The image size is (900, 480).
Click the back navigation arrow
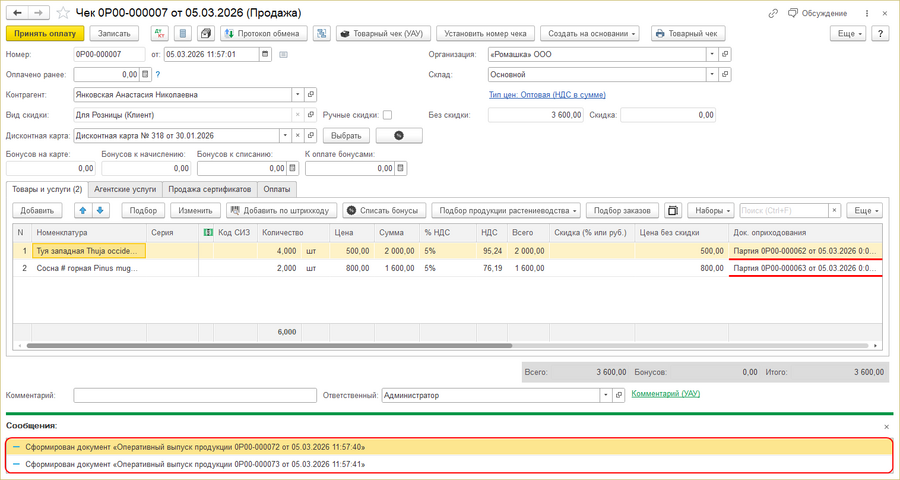point(16,13)
